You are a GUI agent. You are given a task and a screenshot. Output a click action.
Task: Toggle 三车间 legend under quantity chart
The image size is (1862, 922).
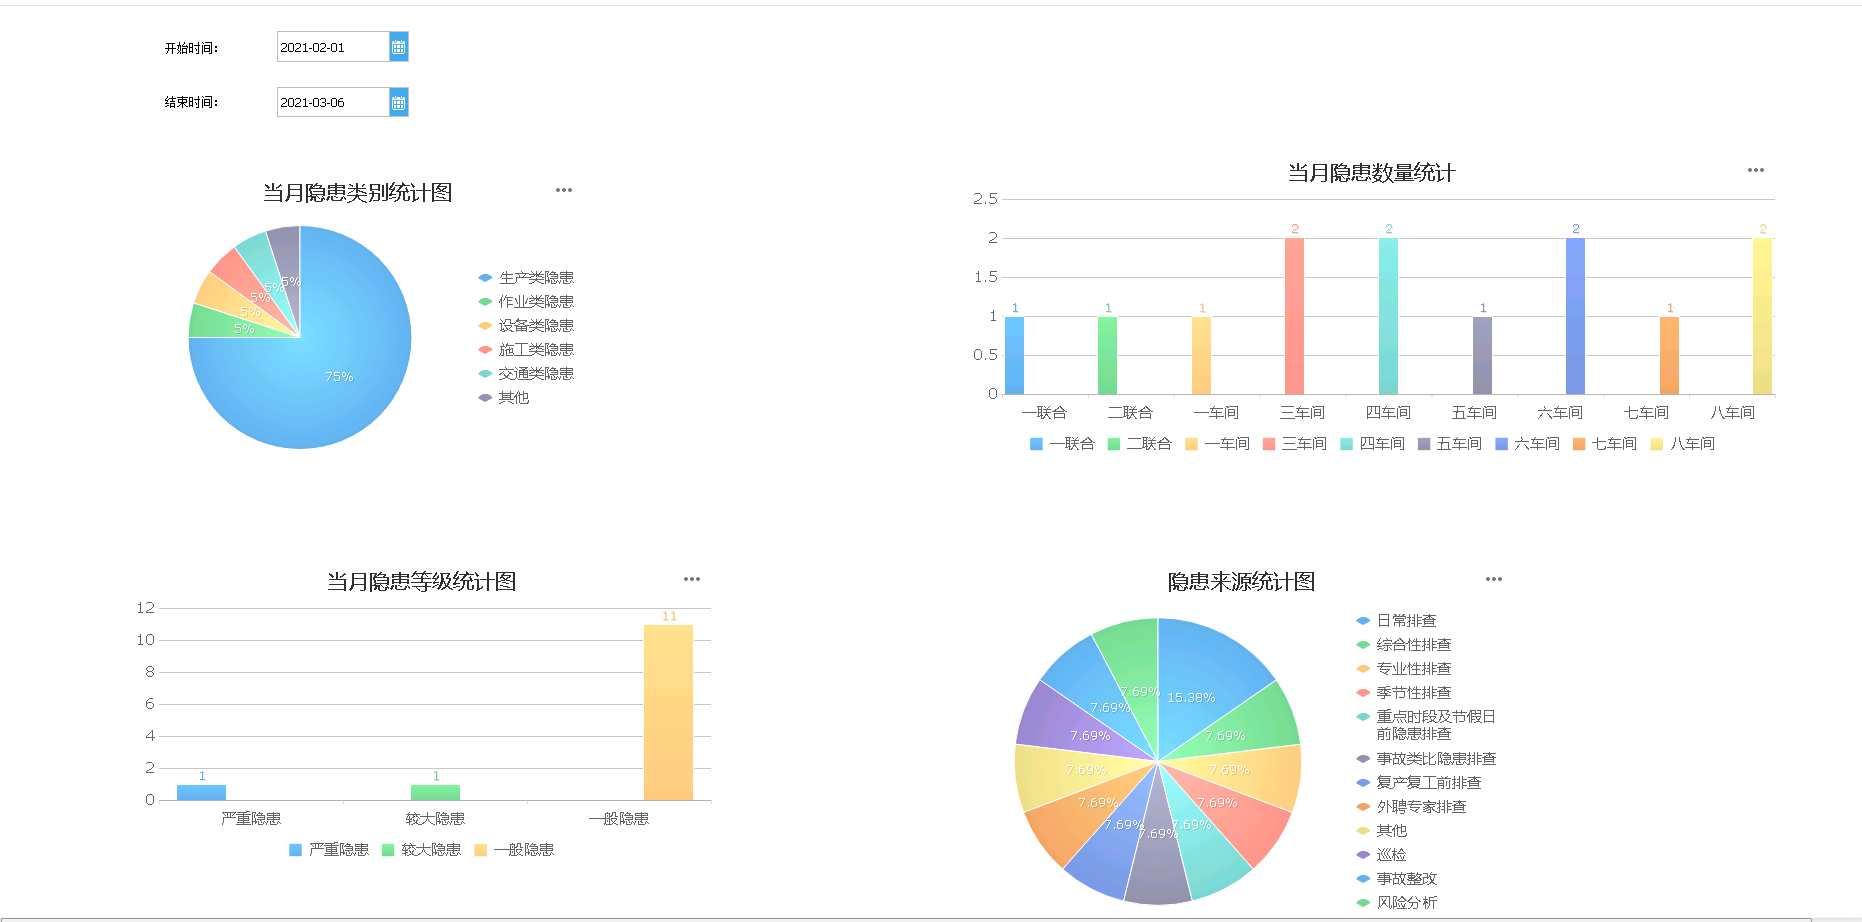(1295, 444)
